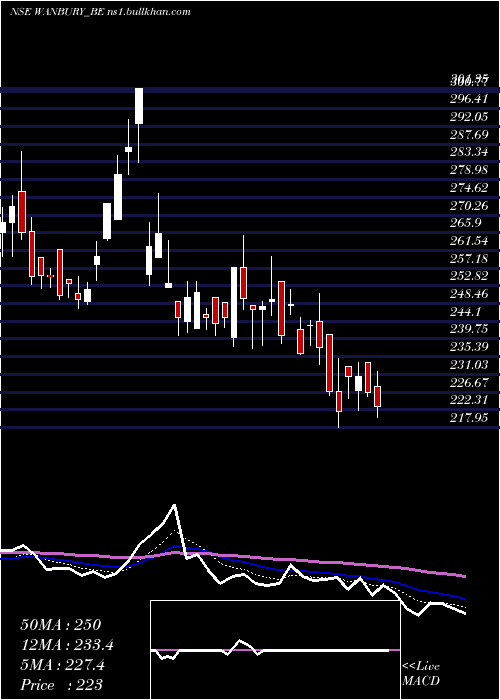Click the 235.39 price level
Viewport: 500px width, 700px height.
[x=468, y=347]
